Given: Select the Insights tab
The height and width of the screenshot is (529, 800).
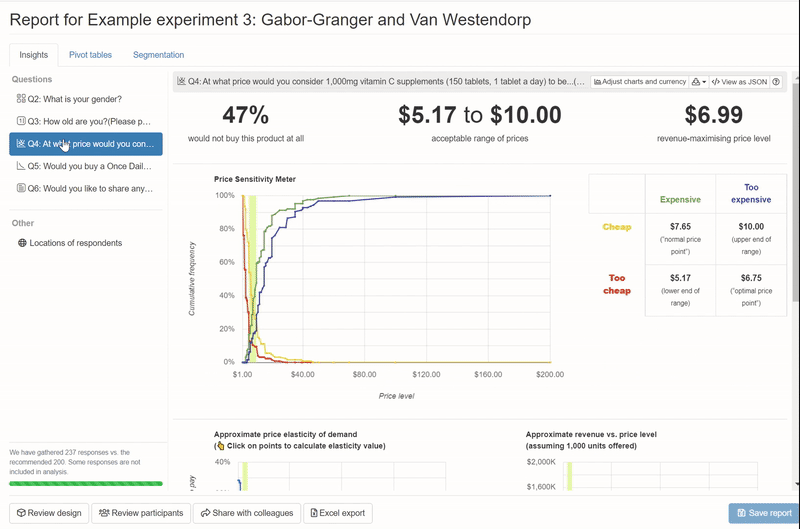Looking at the screenshot, I should (34, 55).
